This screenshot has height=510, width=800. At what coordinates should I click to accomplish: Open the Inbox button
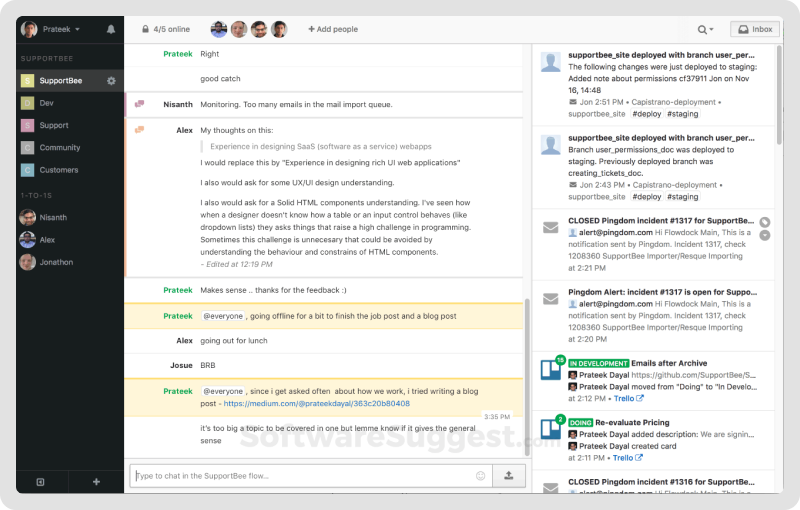tap(756, 30)
